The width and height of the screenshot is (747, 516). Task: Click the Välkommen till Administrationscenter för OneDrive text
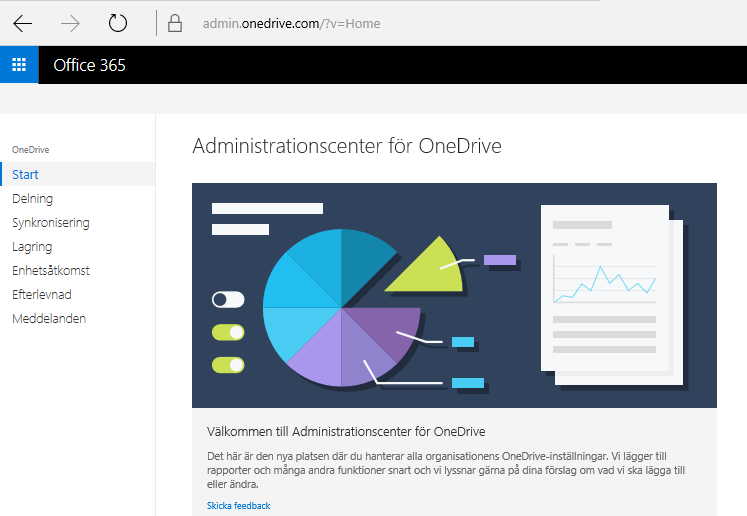point(346,431)
